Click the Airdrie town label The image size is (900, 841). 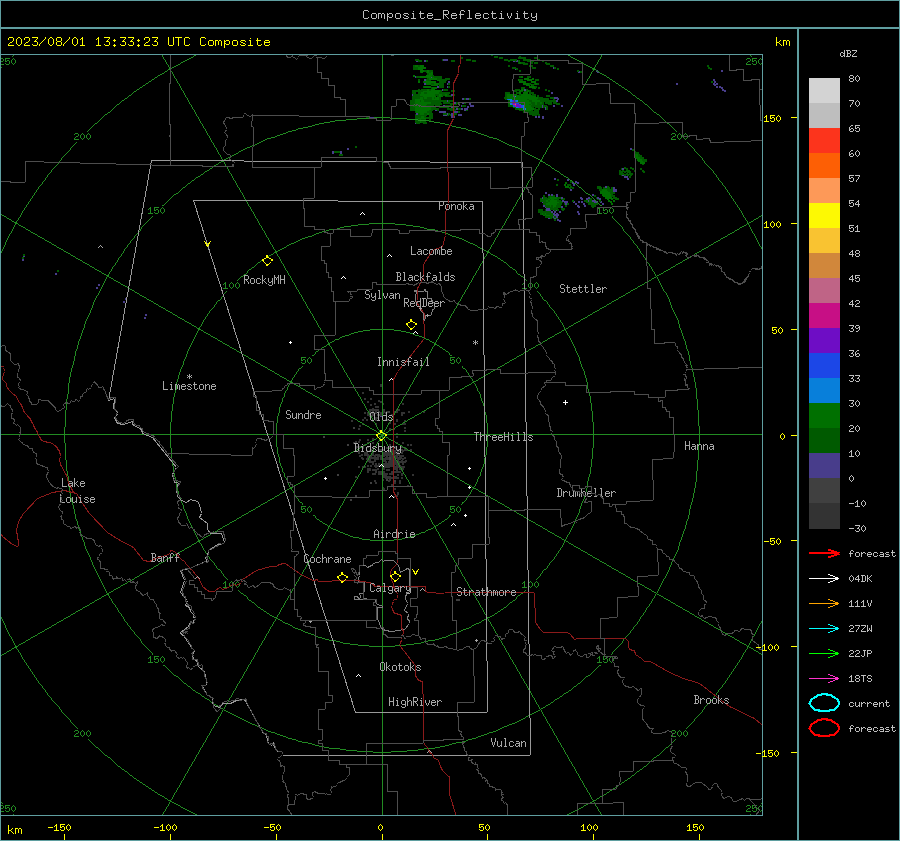point(394,534)
